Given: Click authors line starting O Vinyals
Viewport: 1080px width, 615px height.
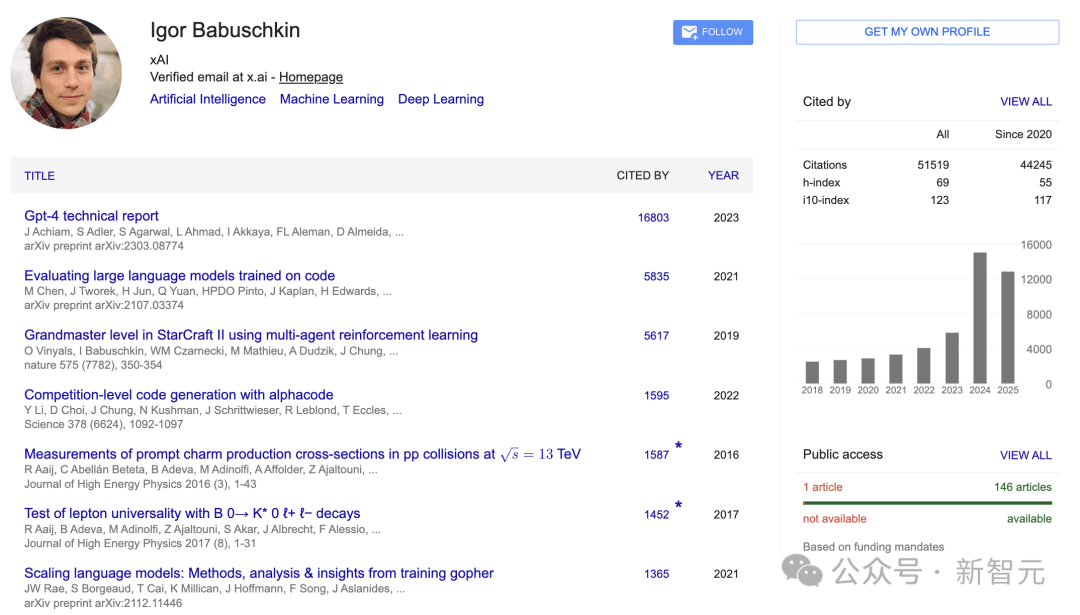Looking at the screenshot, I should click(211, 351).
